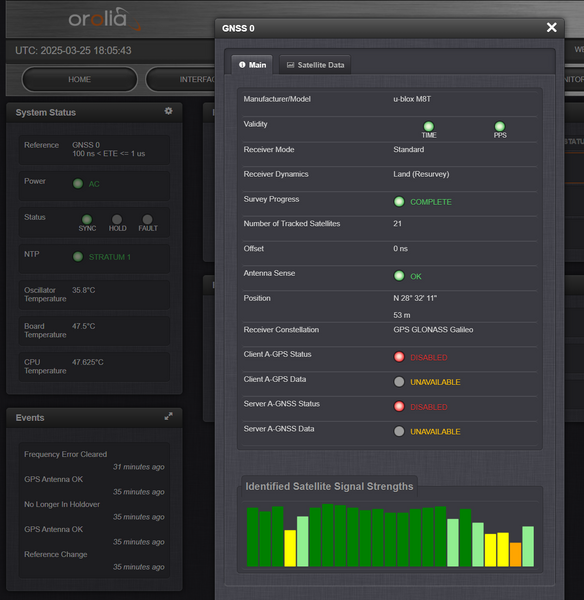Close the GNSS 0 dialog

tap(551, 28)
